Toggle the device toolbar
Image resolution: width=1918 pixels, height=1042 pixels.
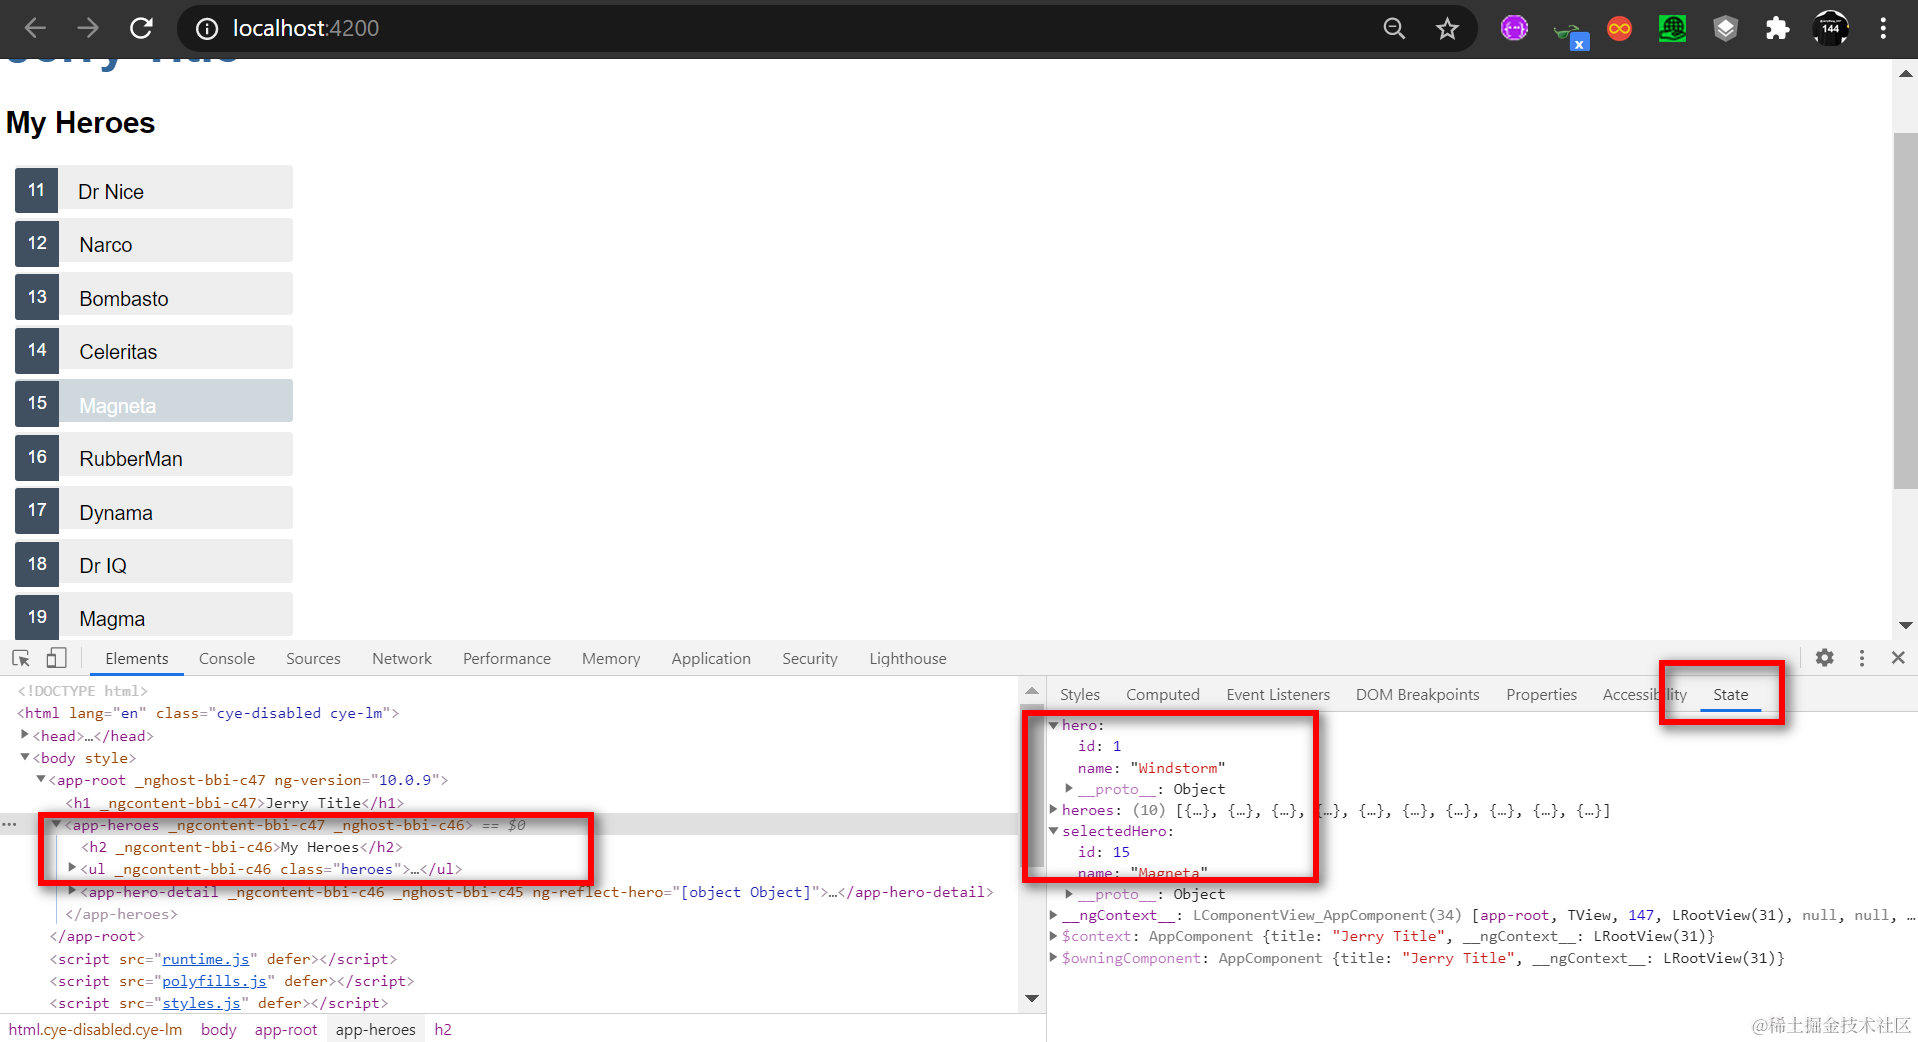(x=56, y=658)
